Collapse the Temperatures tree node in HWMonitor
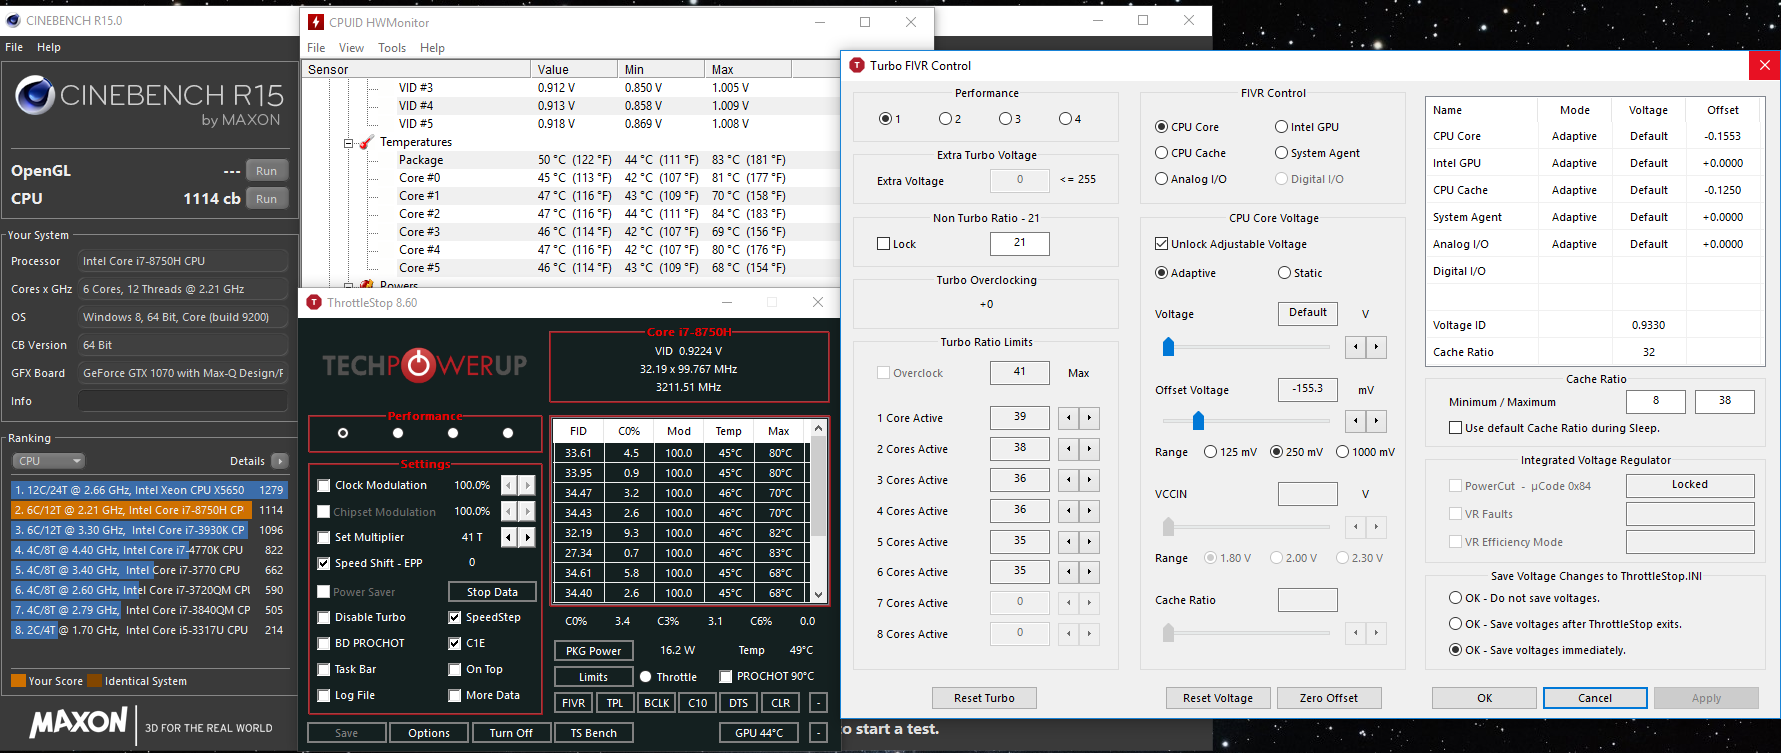1781x753 pixels. pyautogui.click(x=349, y=143)
